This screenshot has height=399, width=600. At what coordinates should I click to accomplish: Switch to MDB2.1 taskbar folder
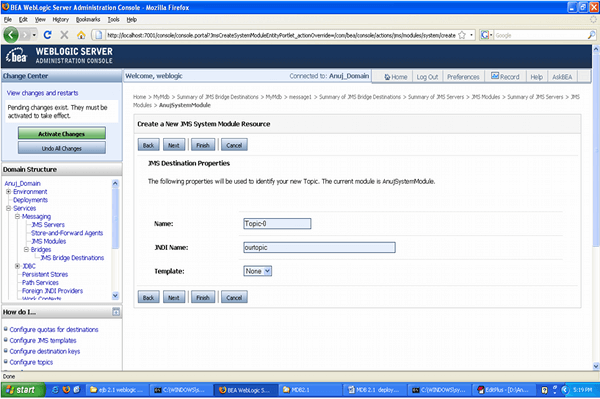coord(310,390)
